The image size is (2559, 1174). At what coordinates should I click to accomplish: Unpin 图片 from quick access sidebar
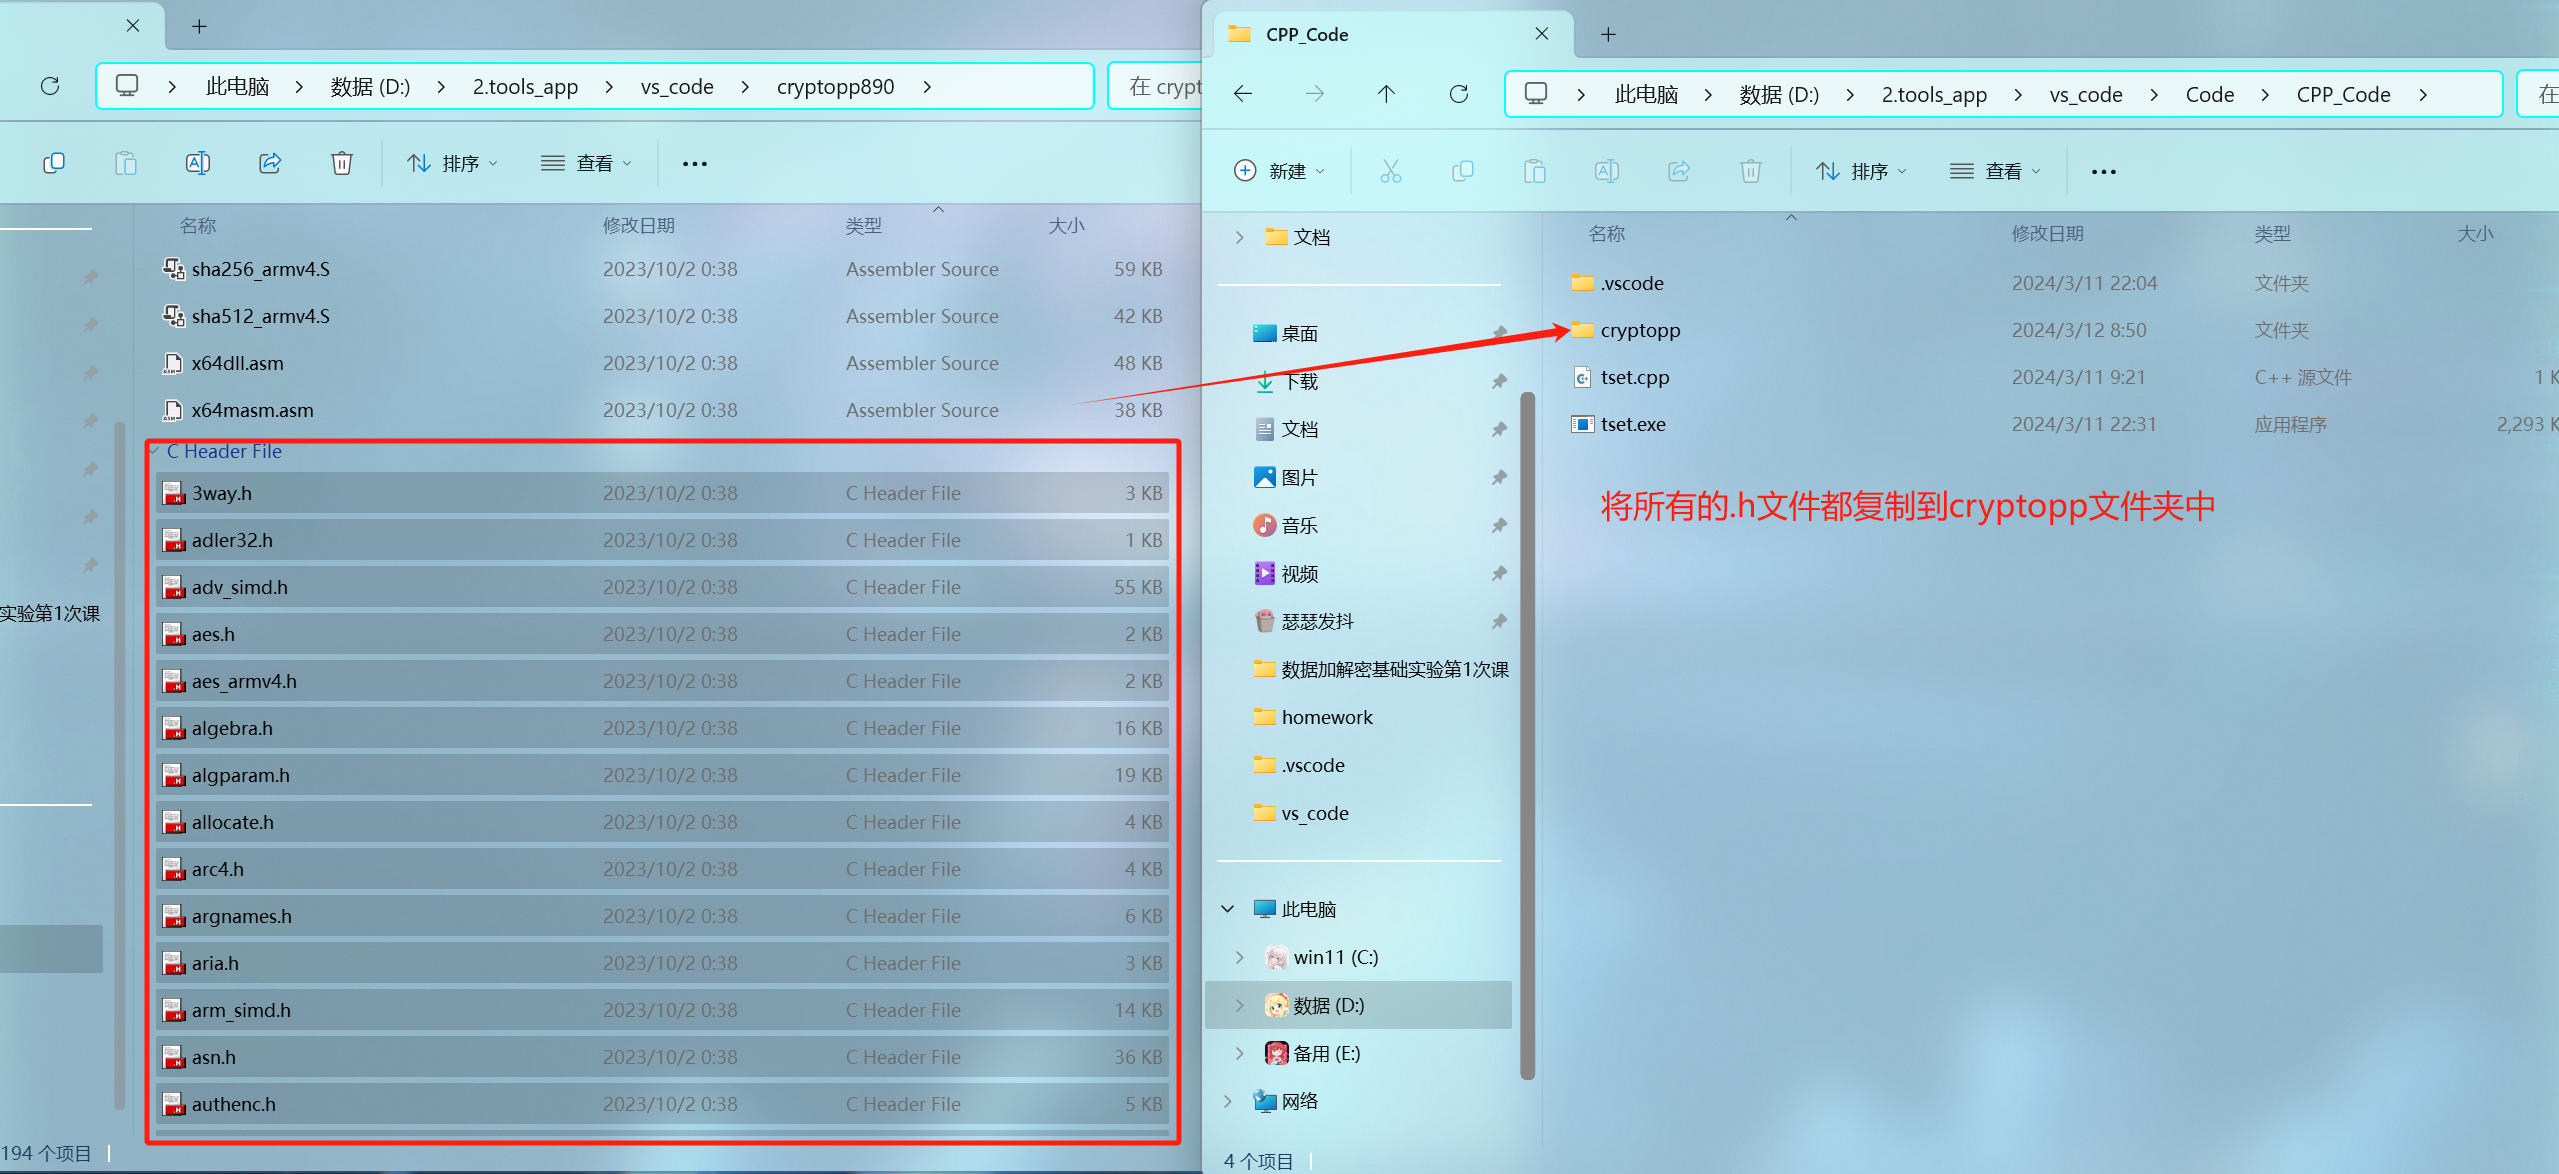[x=1499, y=477]
